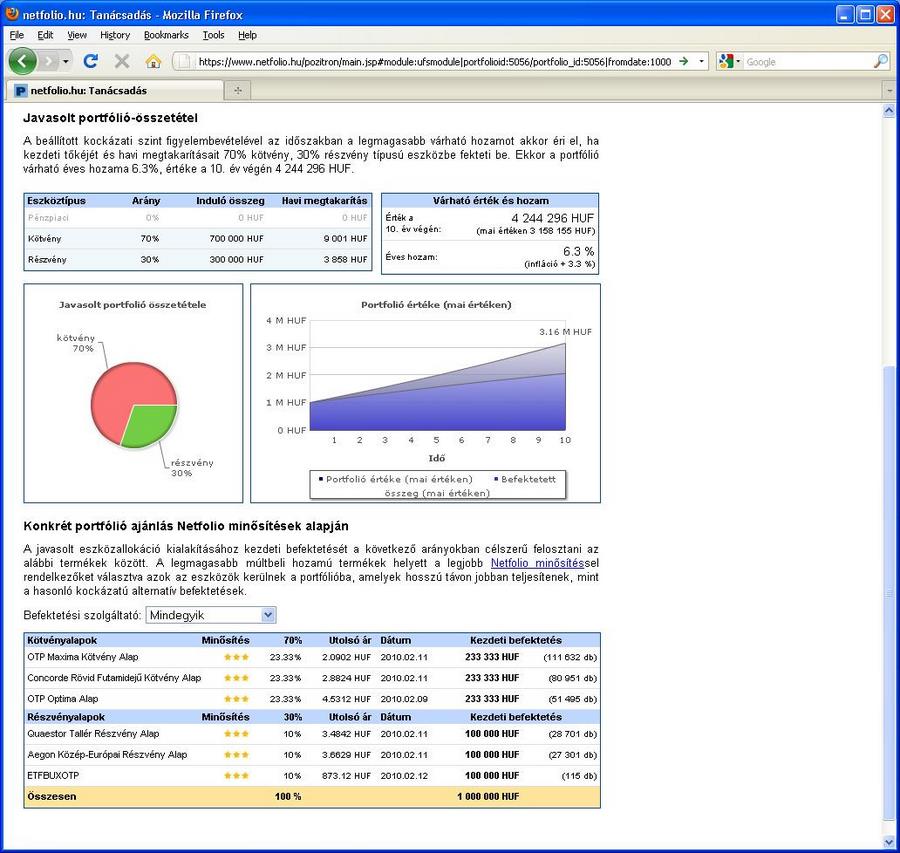Click the Eszköztípus column header
900x853 pixels.
[x=56, y=200]
